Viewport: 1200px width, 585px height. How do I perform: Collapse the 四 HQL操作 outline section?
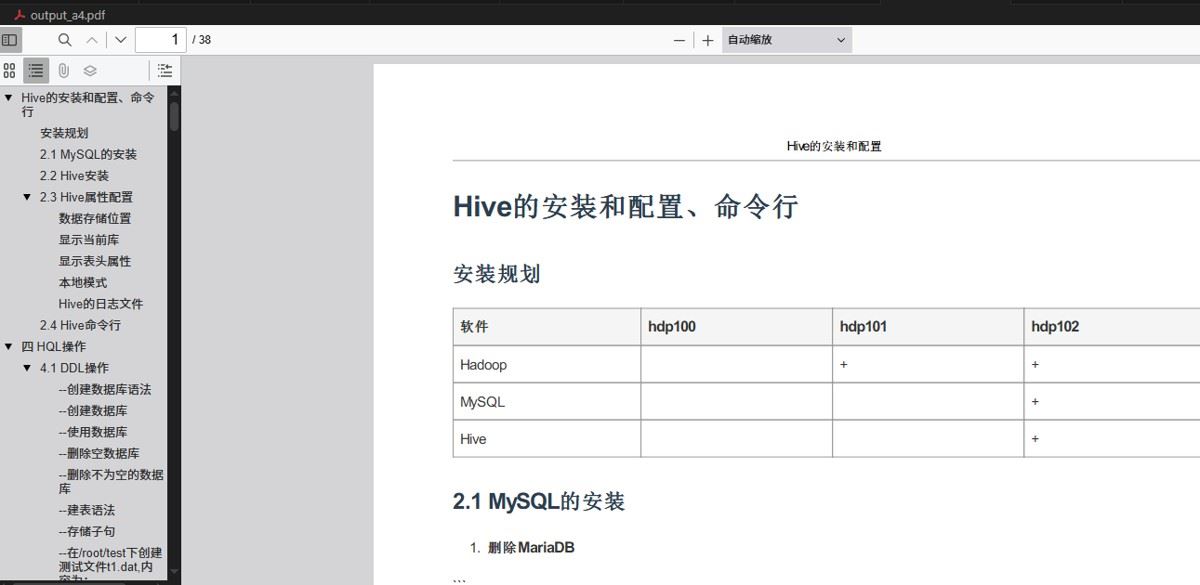tap(9, 346)
